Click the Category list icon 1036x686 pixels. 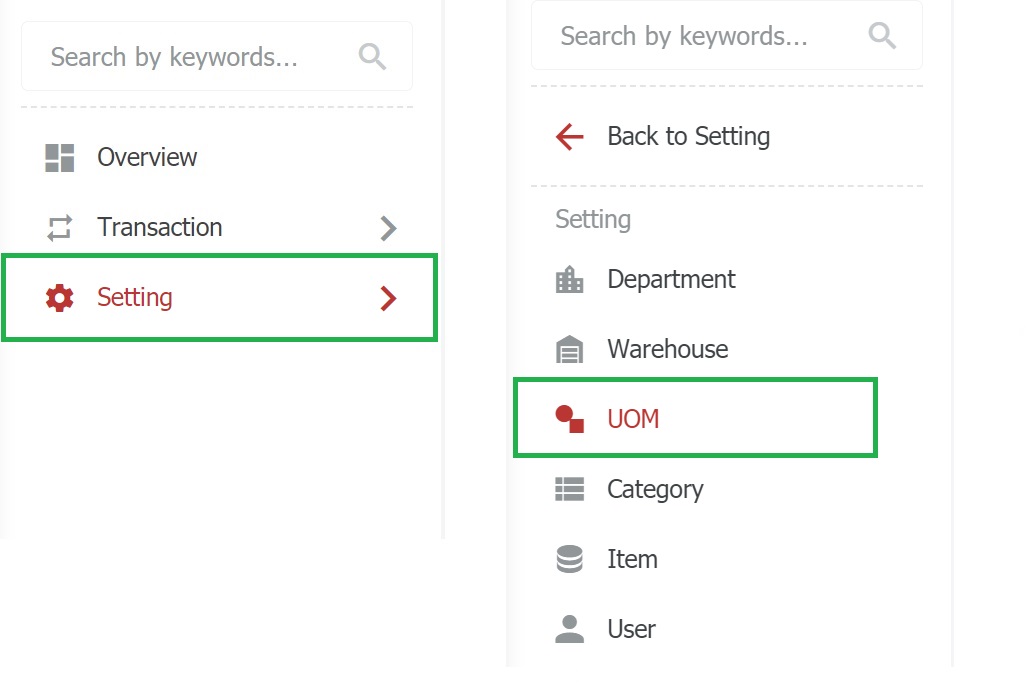569,489
